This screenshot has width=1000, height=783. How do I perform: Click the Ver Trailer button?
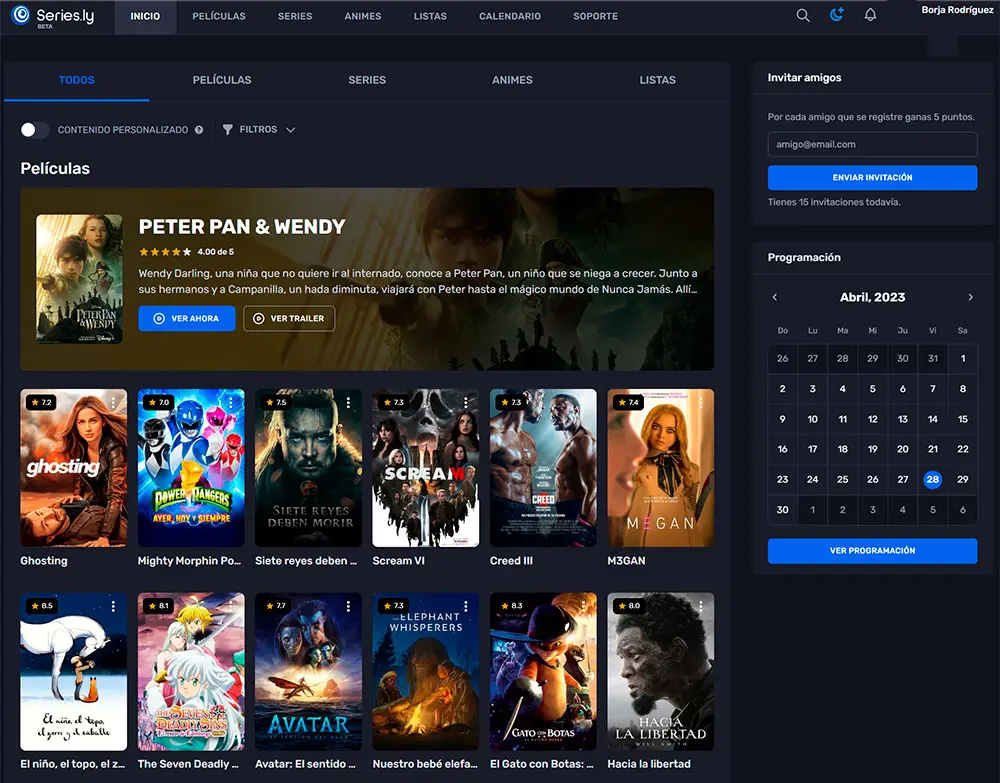(x=289, y=318)
